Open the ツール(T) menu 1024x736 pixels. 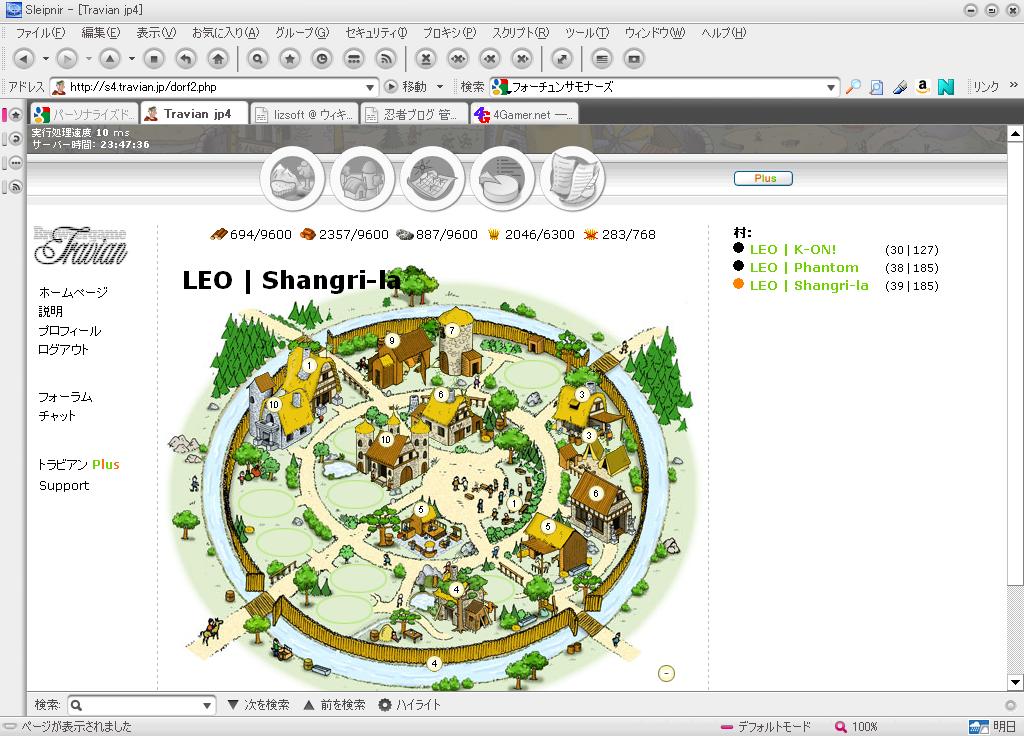point(587,33)
